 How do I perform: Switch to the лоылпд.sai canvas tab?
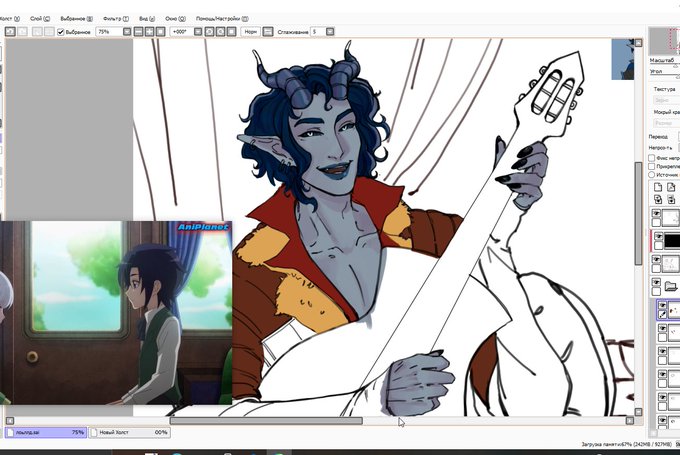point(46,432)
